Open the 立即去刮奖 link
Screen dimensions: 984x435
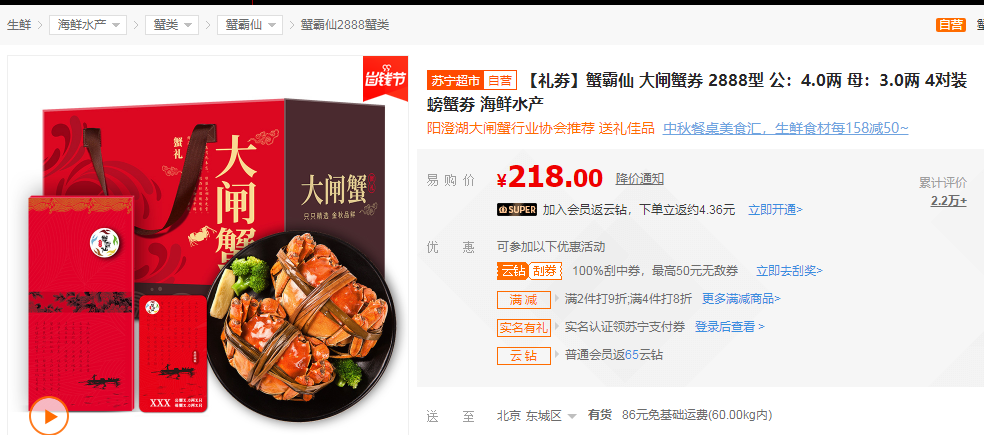click(789, 271)
